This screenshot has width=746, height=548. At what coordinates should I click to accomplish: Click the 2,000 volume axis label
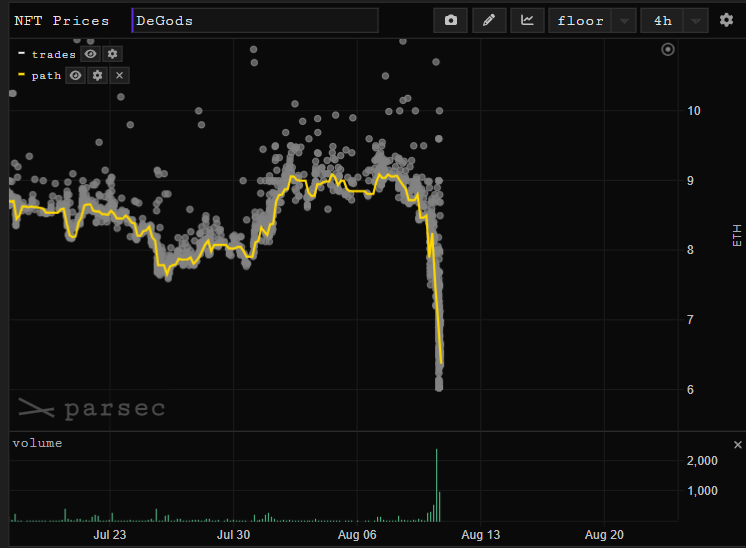702,460
